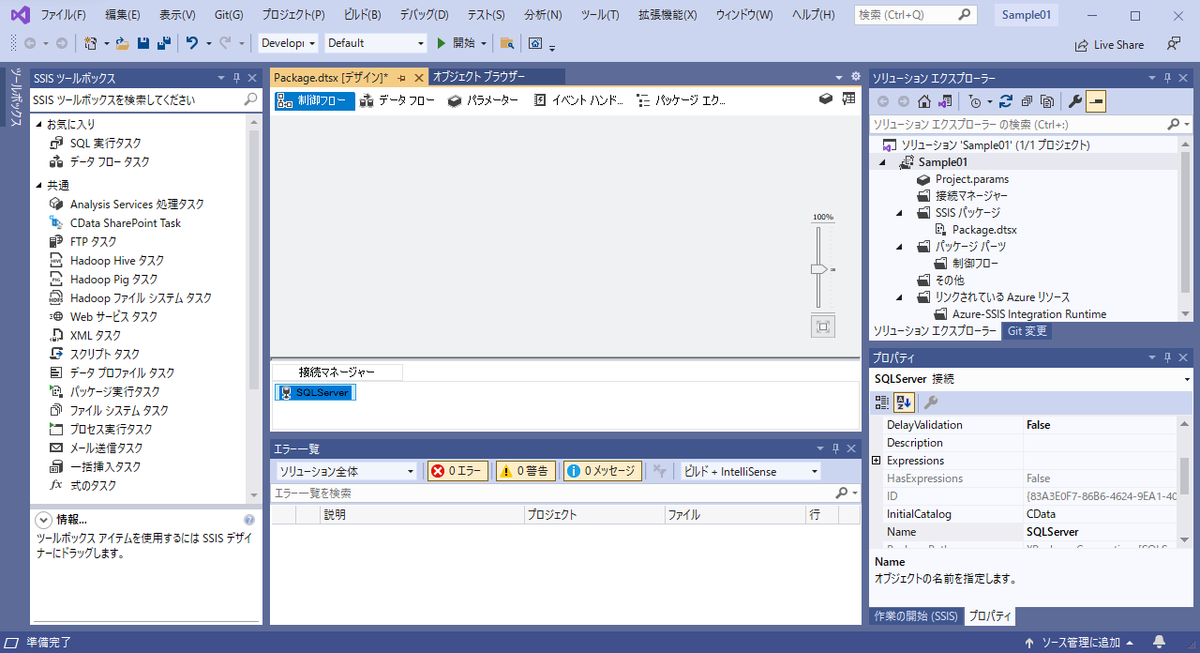Toggle the 0 Messages filter button
The image size is (1200, 653).
point(601,471)
